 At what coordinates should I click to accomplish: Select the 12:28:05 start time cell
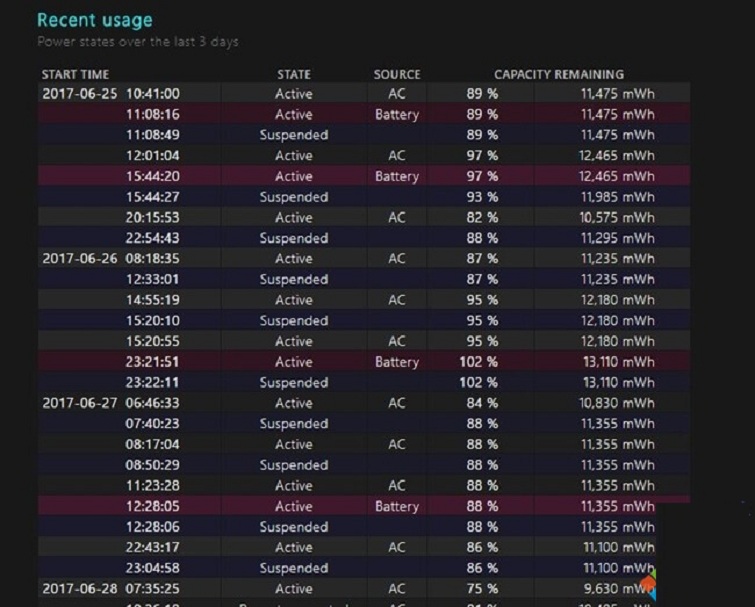(x=153, y=506)
